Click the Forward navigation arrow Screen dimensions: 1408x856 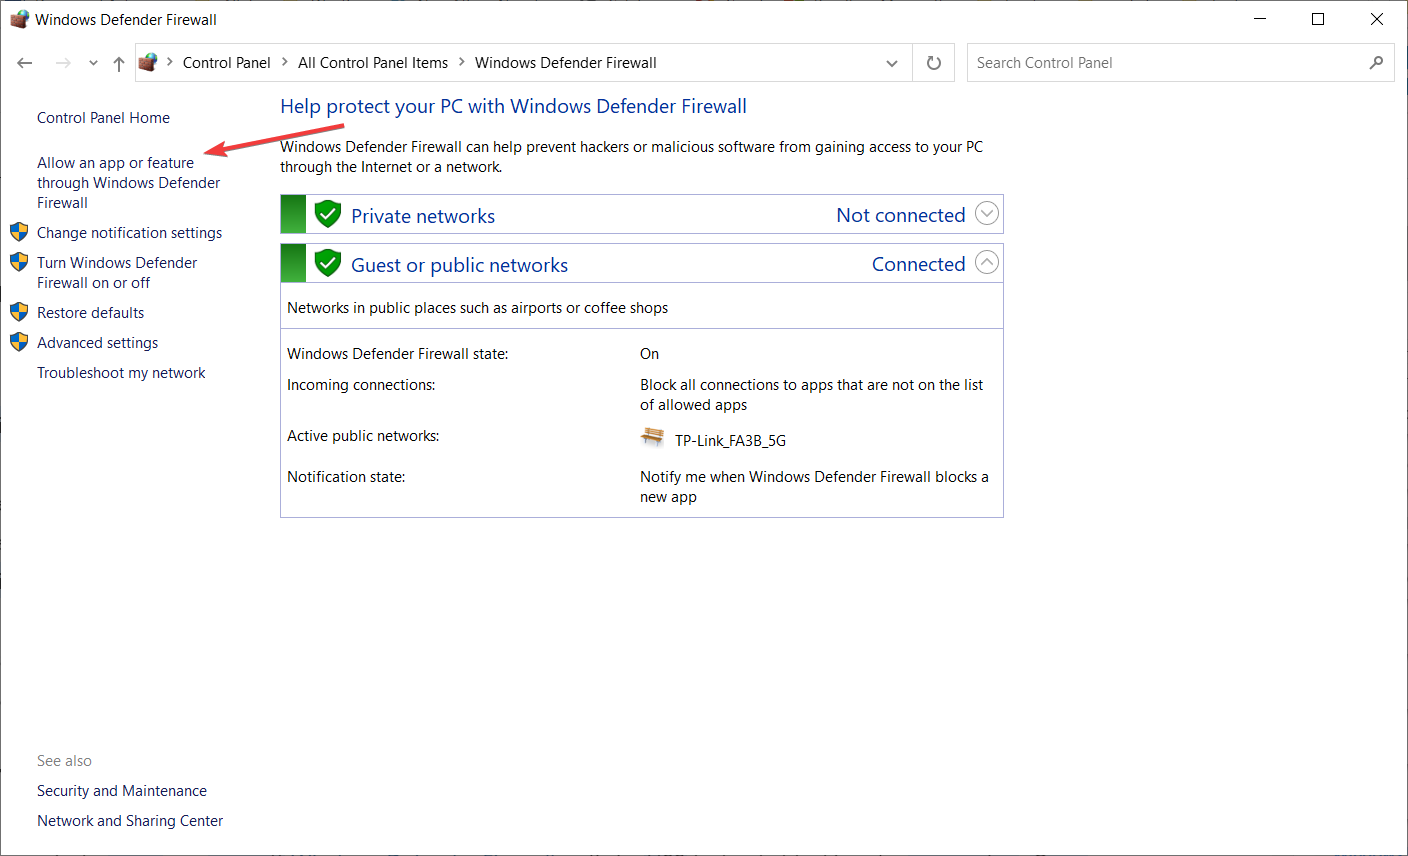pyautogui.click(x=63, y=63)
